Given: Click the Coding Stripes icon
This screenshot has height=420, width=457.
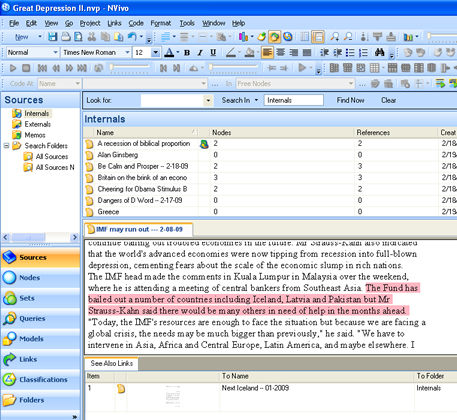Looking at the screenshot, I should [243, 37].
